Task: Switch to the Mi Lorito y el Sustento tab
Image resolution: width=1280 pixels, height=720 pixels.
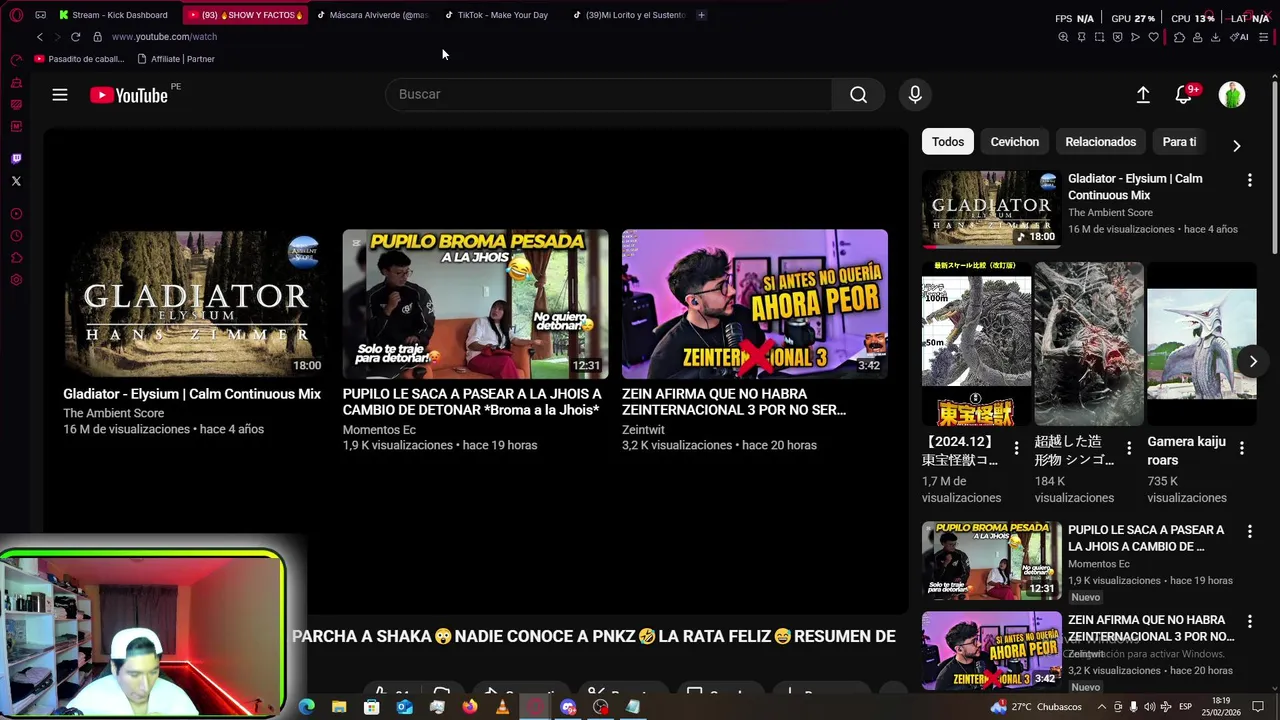Action: 629,15
